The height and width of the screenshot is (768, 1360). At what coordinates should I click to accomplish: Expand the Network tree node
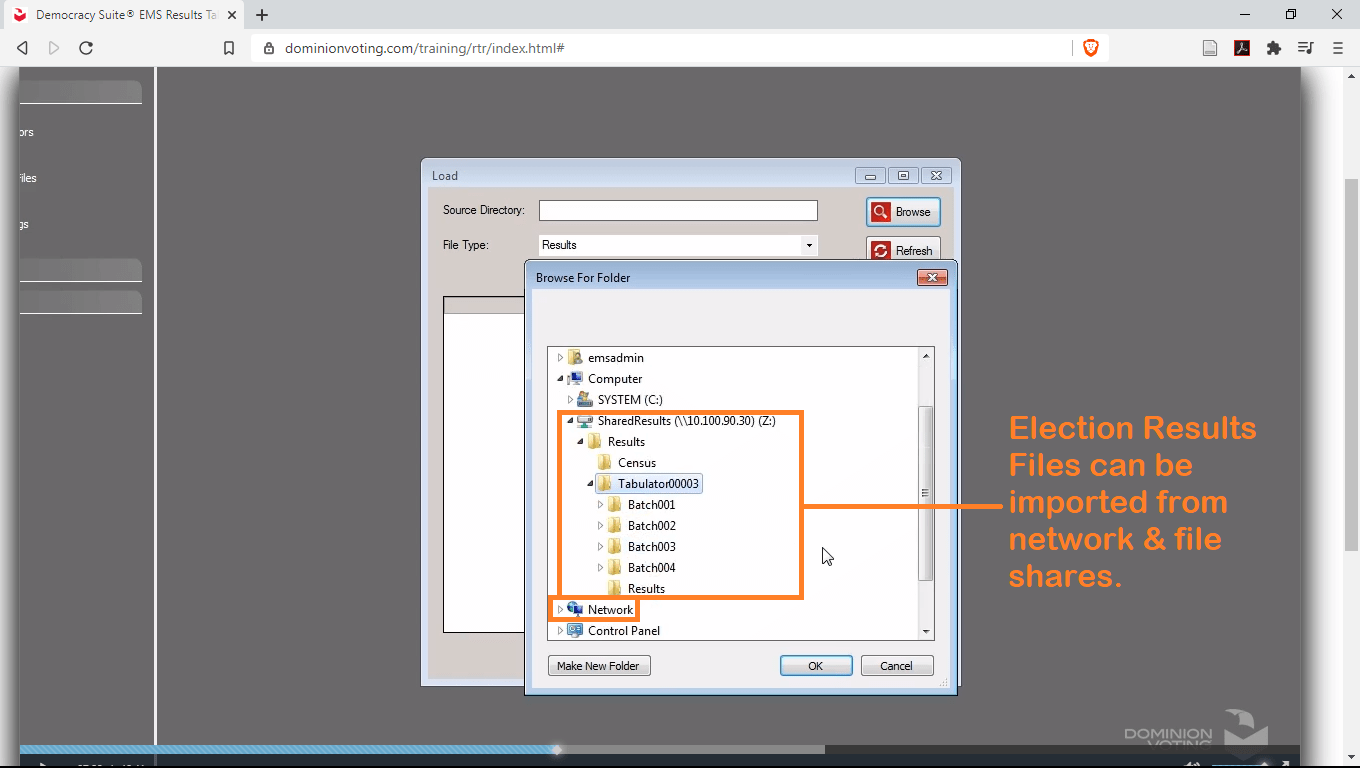pos(560,610)
